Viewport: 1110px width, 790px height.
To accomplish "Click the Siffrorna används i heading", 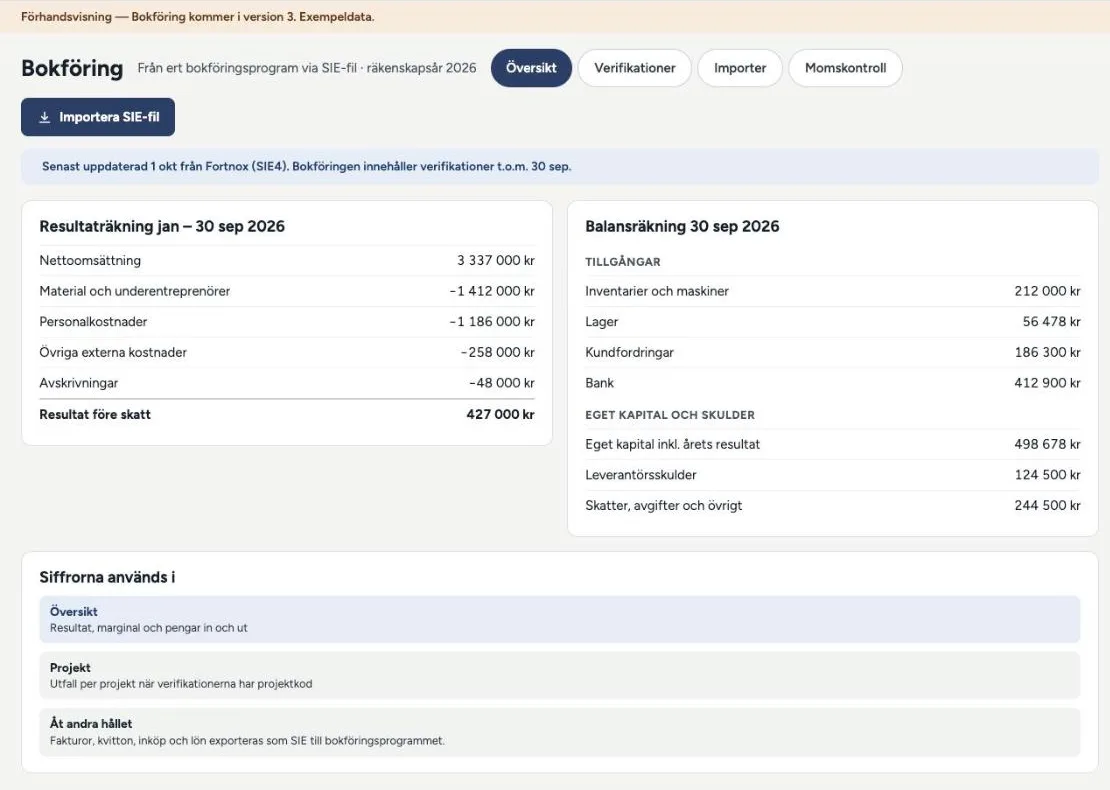I will tap(107, 577).
